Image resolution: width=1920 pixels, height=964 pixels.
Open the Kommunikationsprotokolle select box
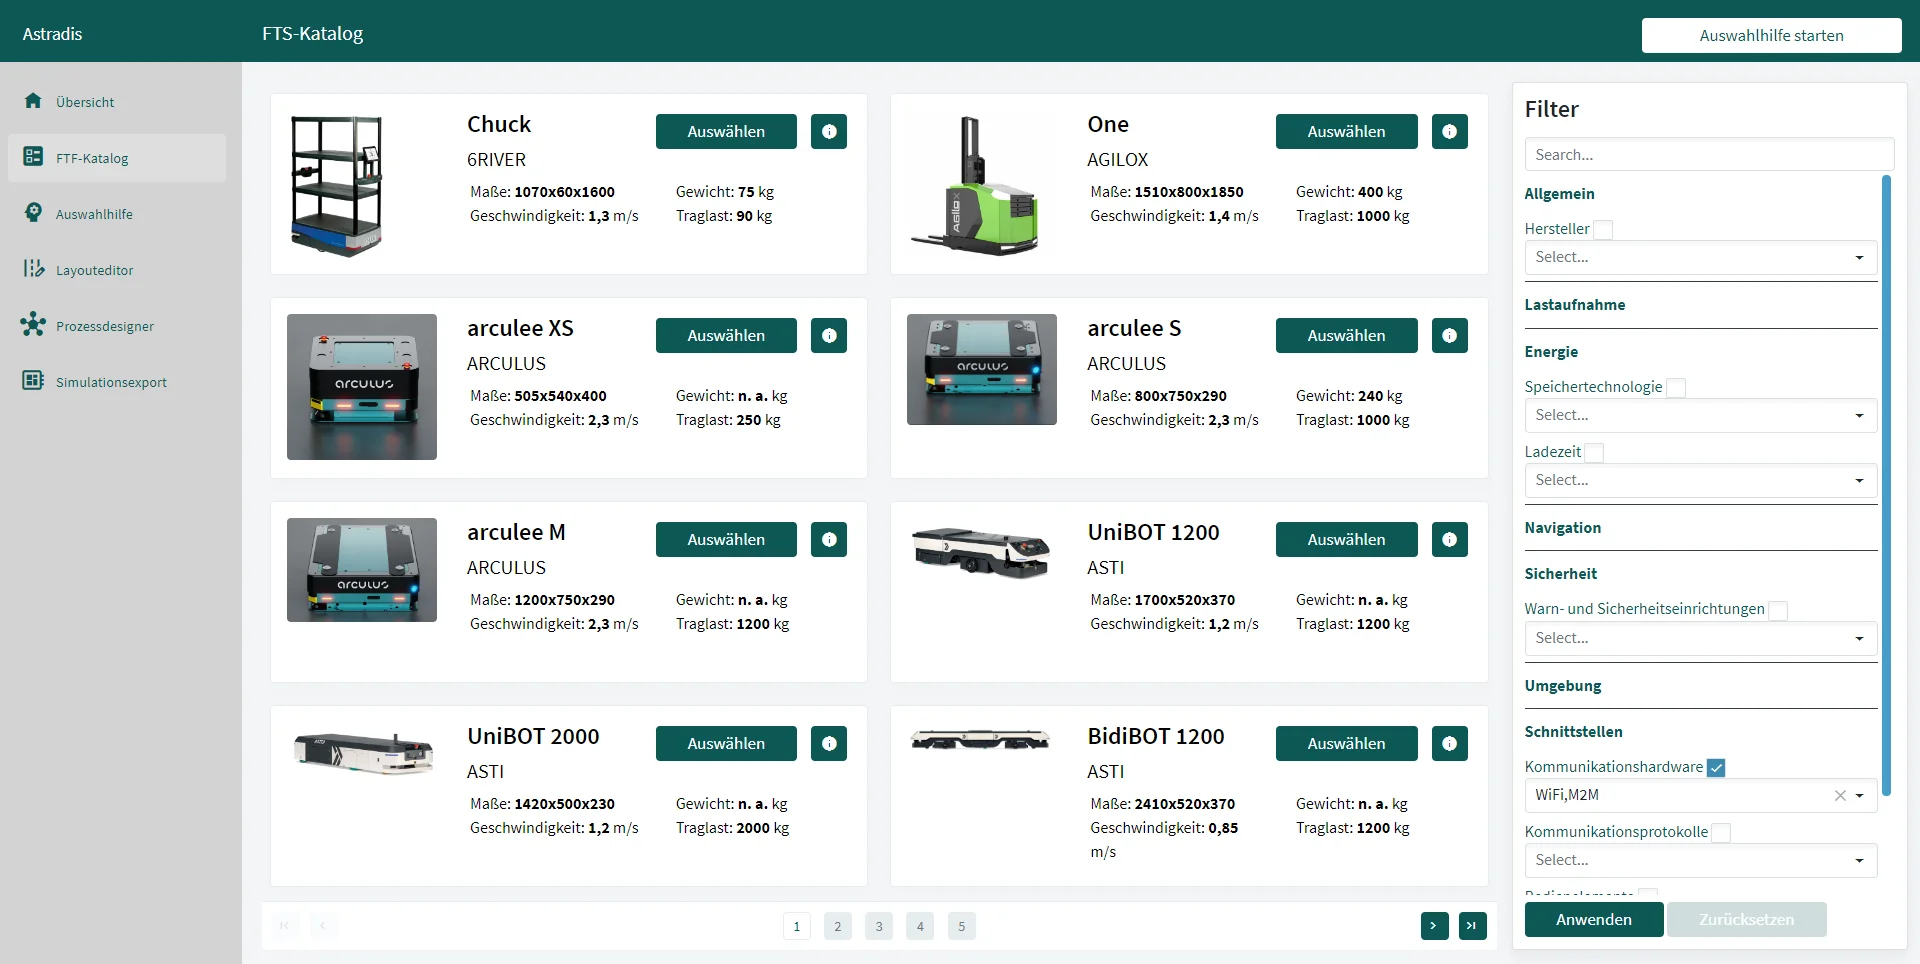1700,860
